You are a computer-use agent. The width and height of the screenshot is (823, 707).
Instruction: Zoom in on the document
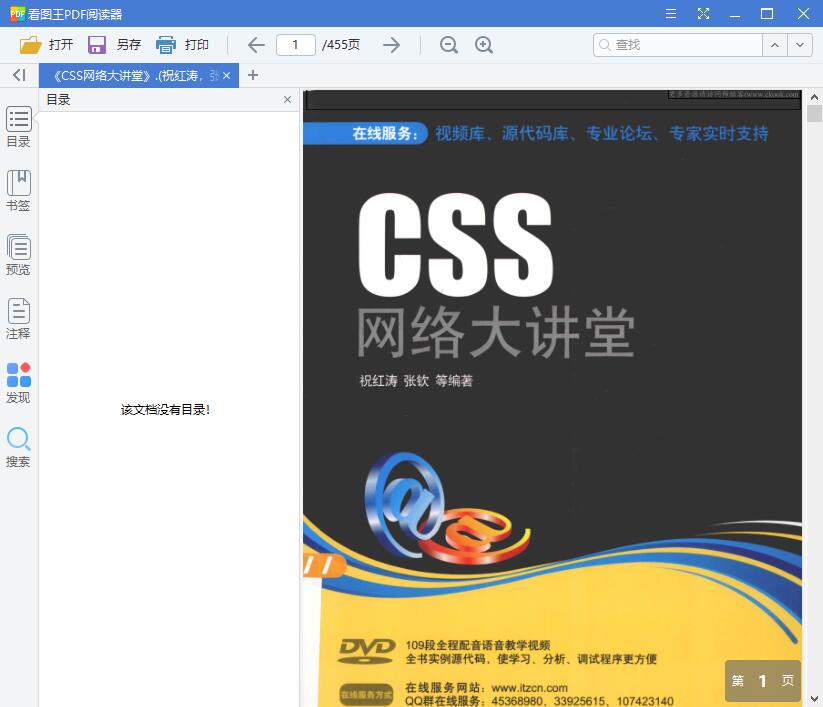pos(483,45)
